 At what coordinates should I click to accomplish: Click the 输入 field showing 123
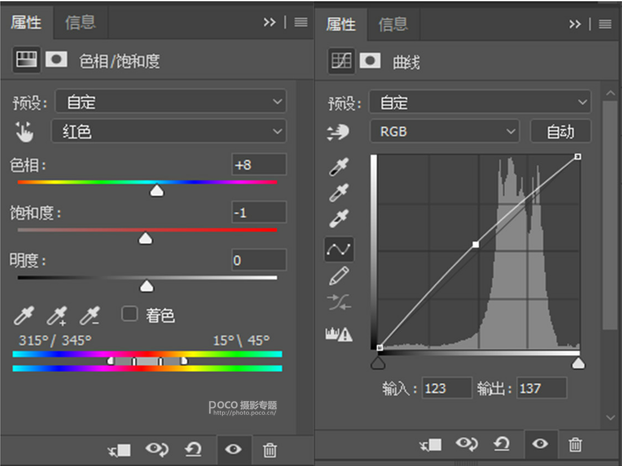click(447, 388)
